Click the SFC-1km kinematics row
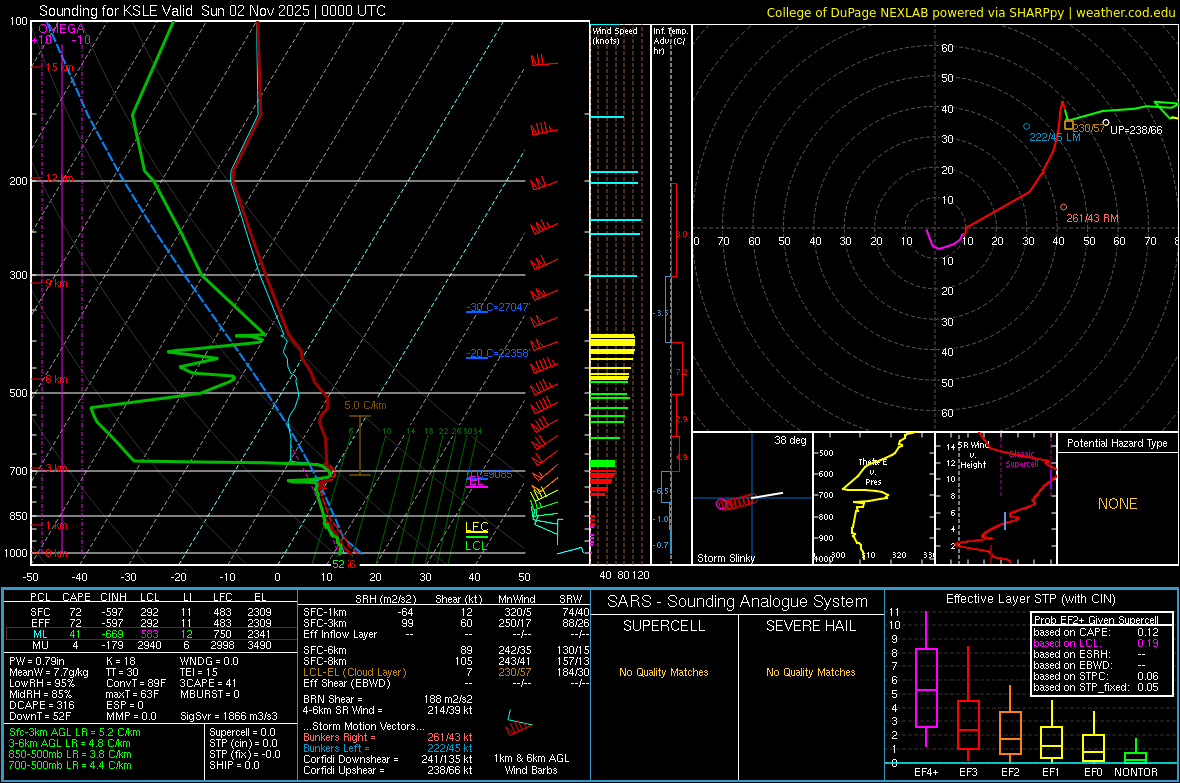The width and height of the screenshot is (1180, 783). tap(446, 612)
